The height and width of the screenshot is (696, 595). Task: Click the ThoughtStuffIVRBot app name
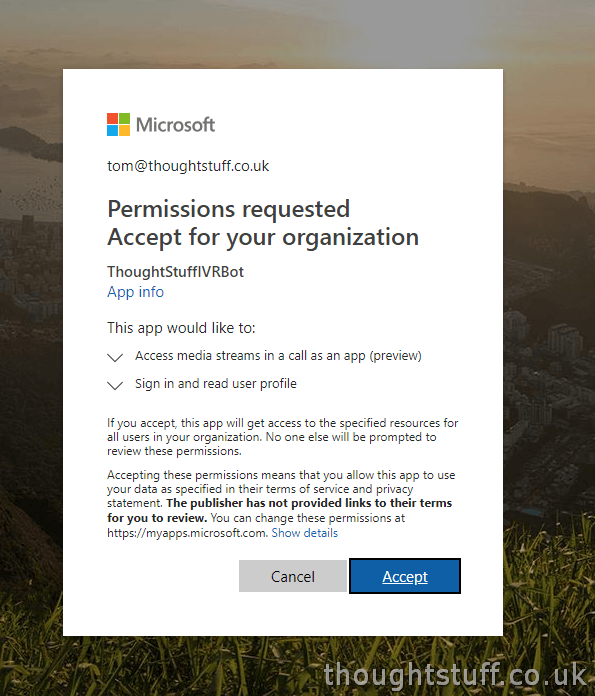tap(175, 272)
